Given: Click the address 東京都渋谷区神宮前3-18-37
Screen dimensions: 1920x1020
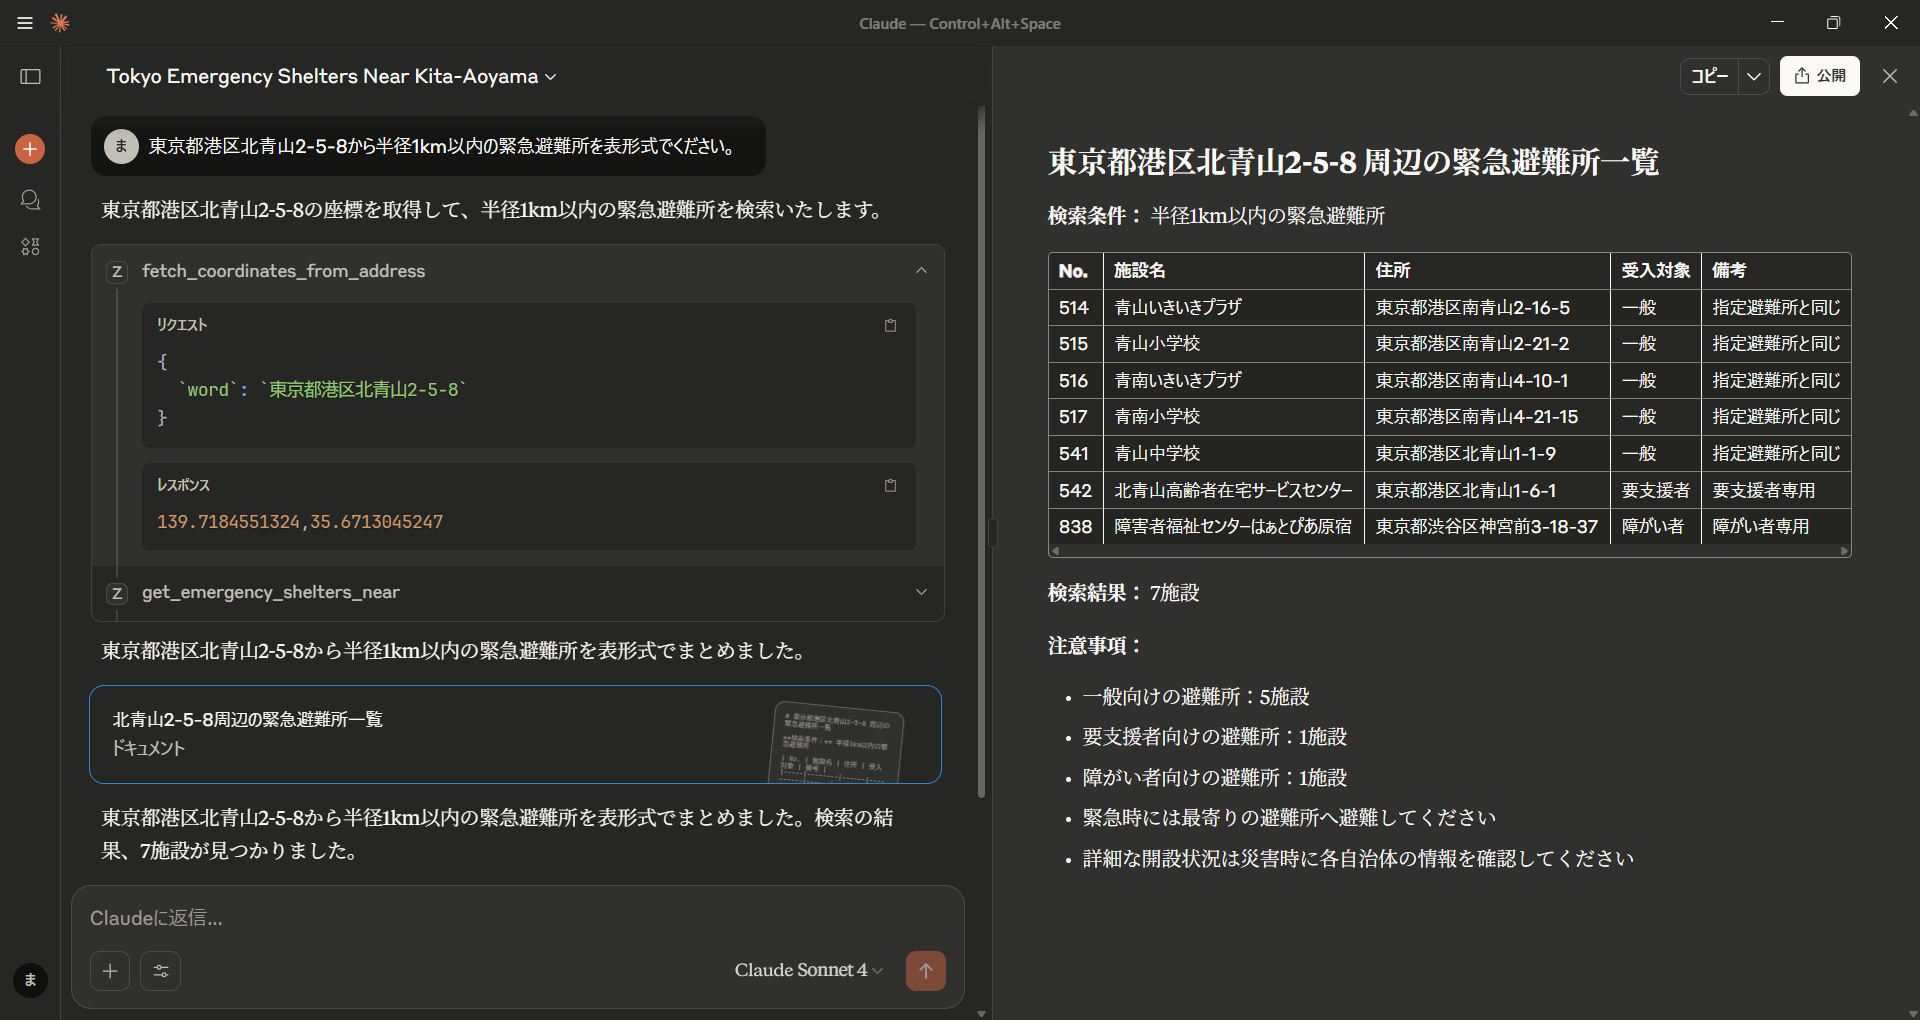Looking at the screenshot, I should [x=1487, y=527].
